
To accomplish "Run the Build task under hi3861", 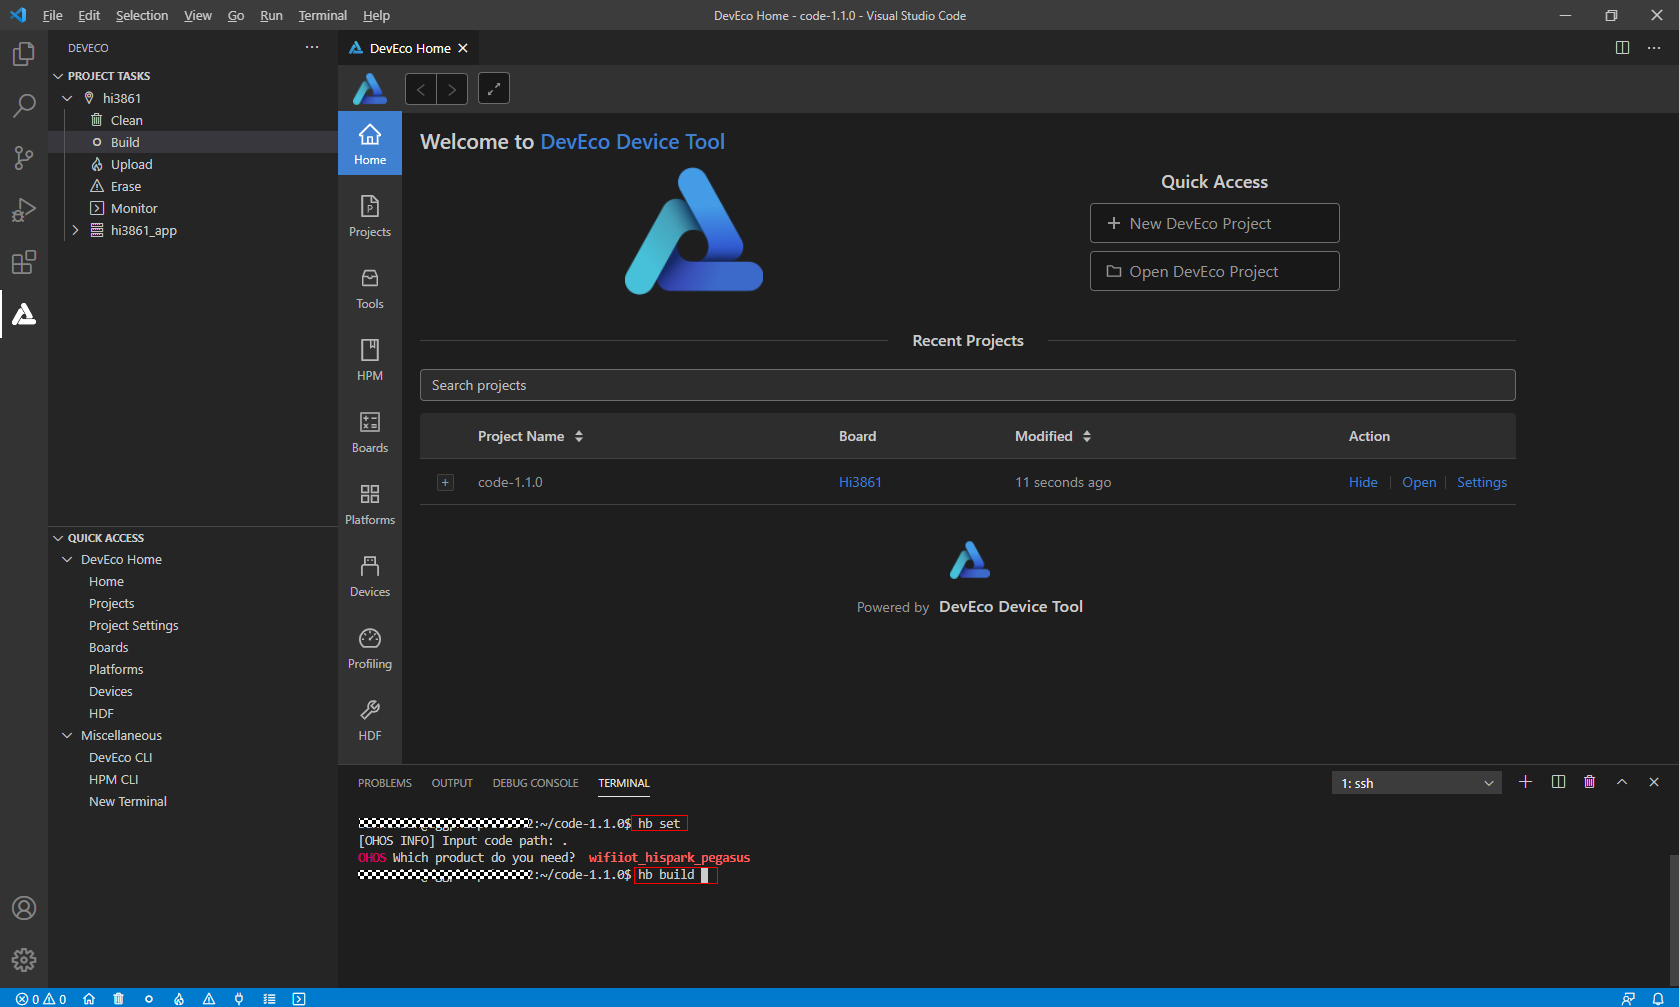I will point(193,142).
